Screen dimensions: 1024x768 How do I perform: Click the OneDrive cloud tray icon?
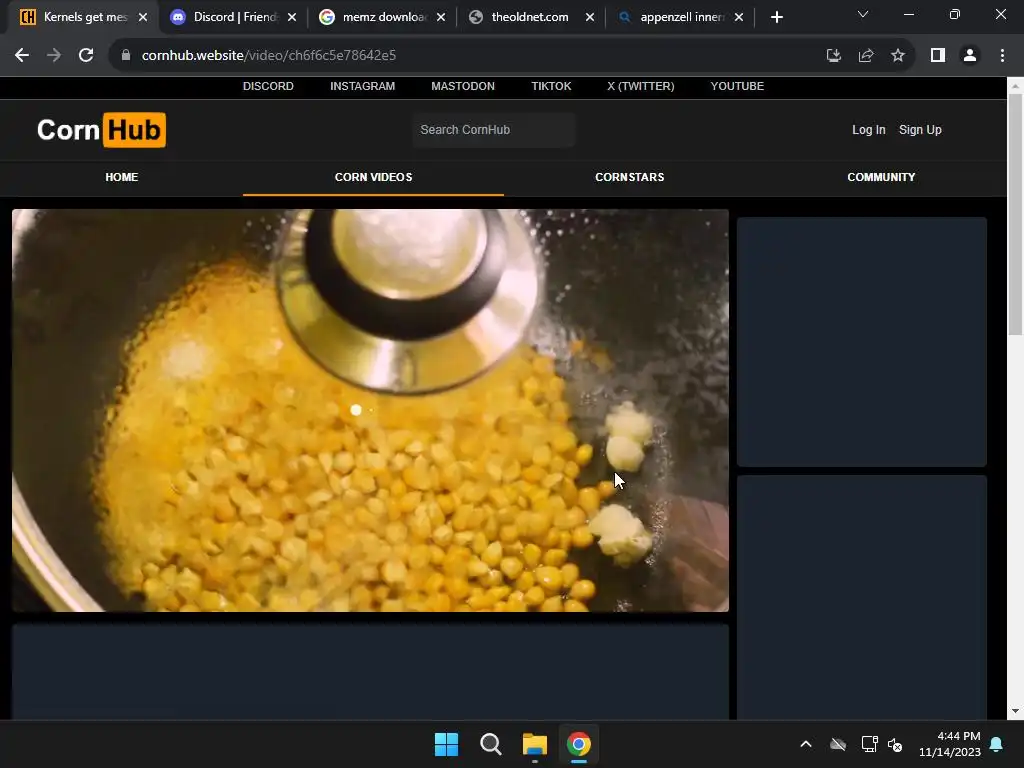point(838,744)
